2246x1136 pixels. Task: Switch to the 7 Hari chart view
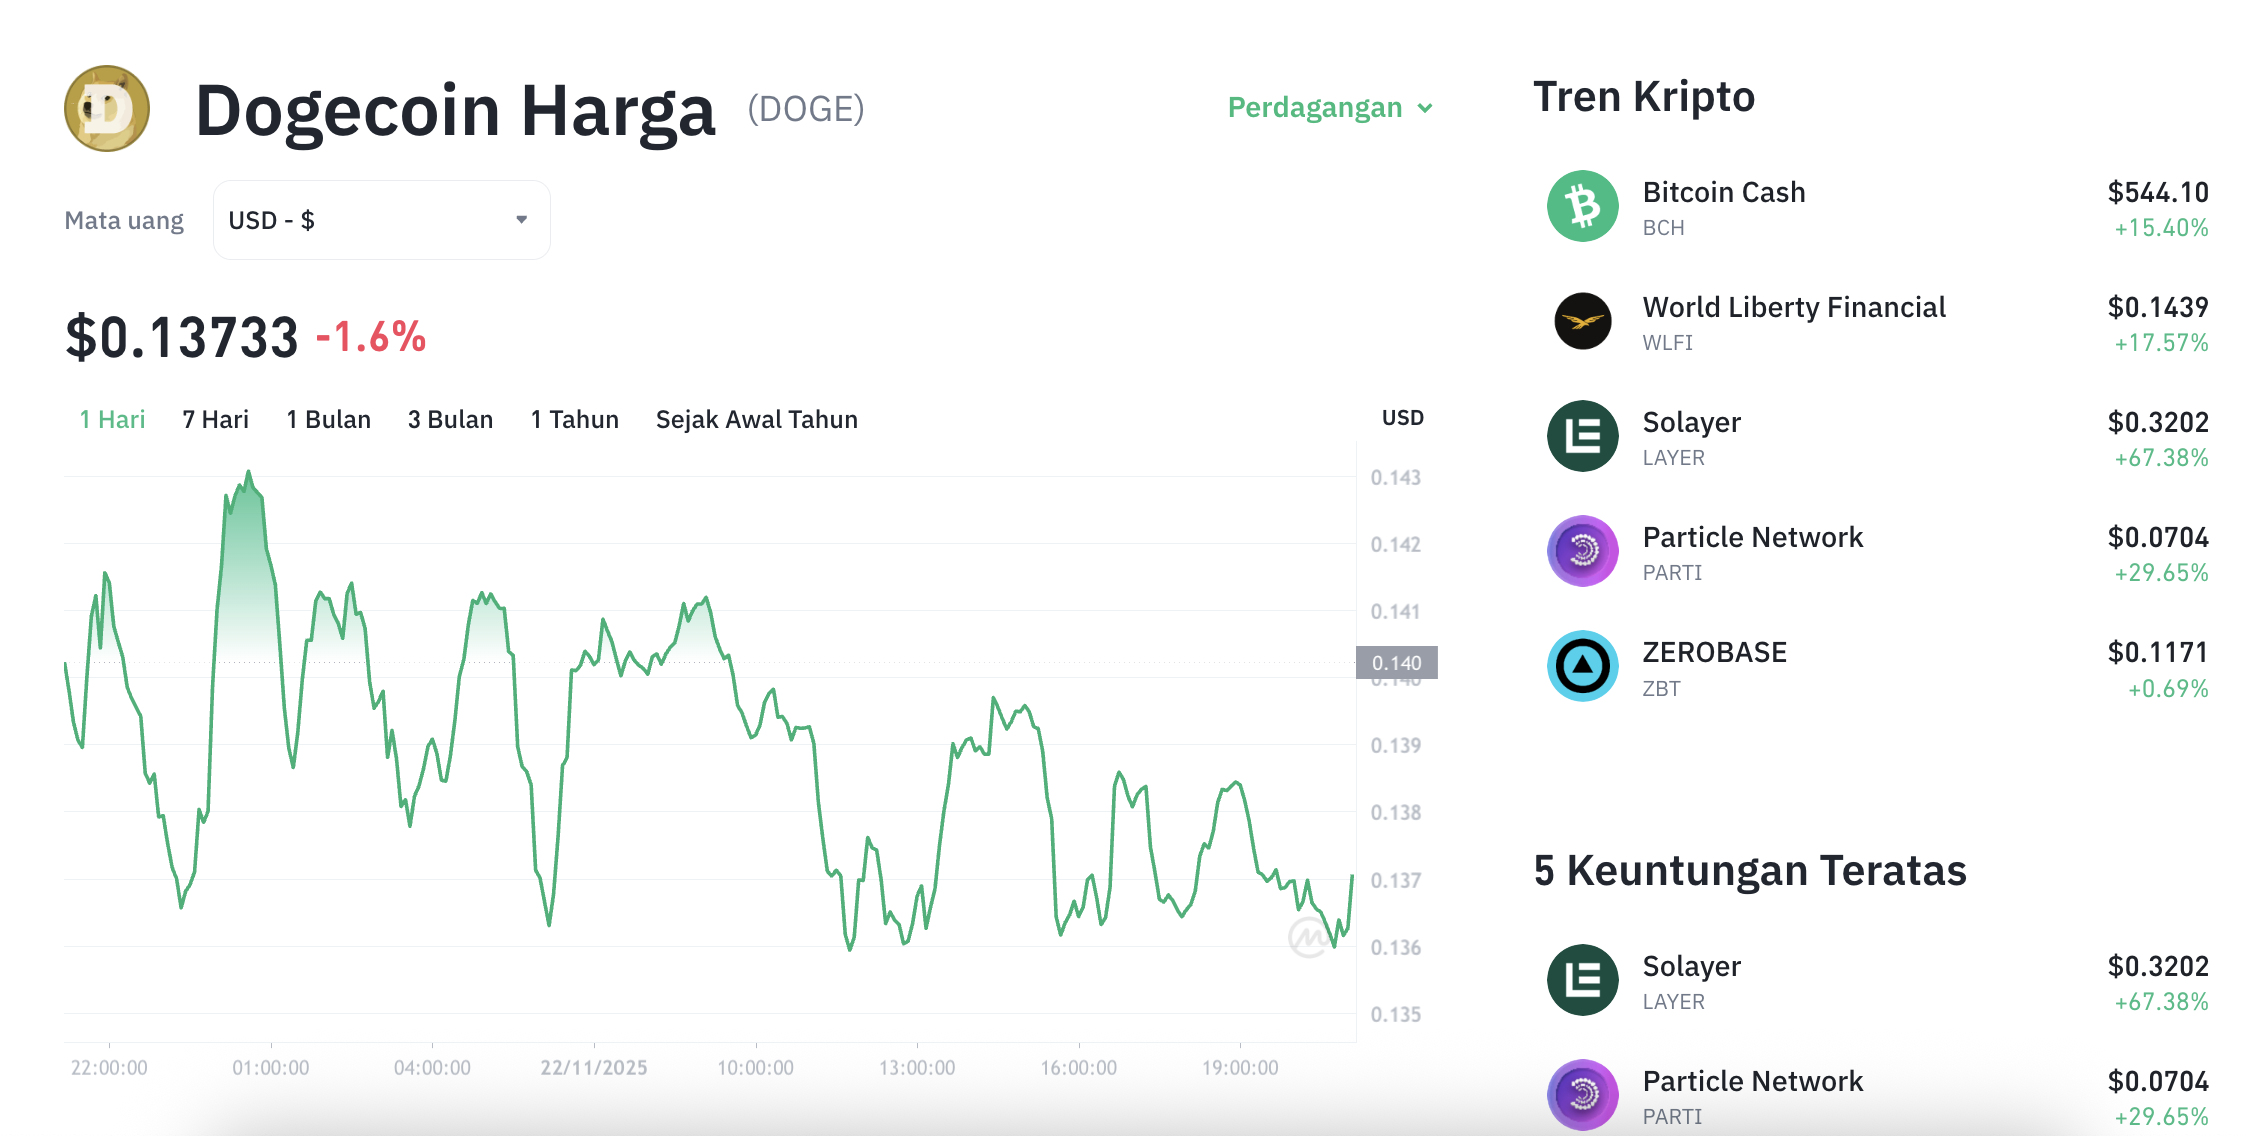point(214,419)
